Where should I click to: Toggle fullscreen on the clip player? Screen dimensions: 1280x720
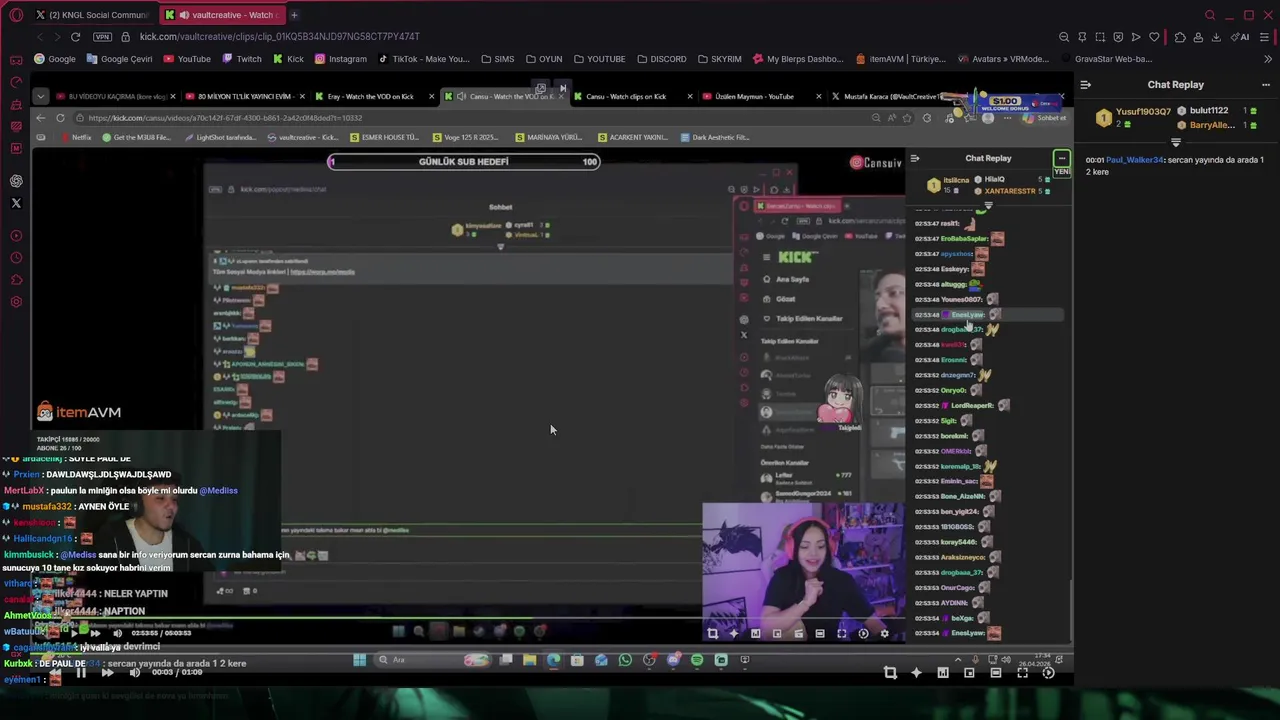click(x=1022, y=673)
